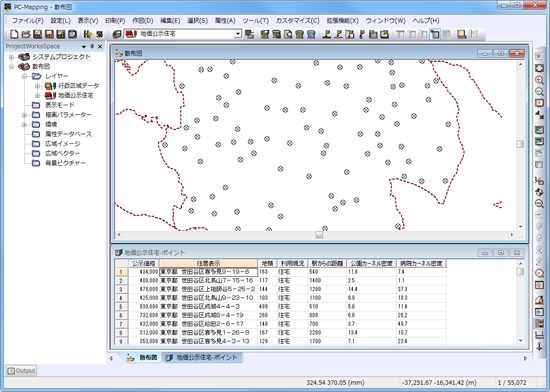Open the ProjectWorkSpace panel options dropdown arrow
The width and height of the screenshot is (550, 392).
click(84, 46)
